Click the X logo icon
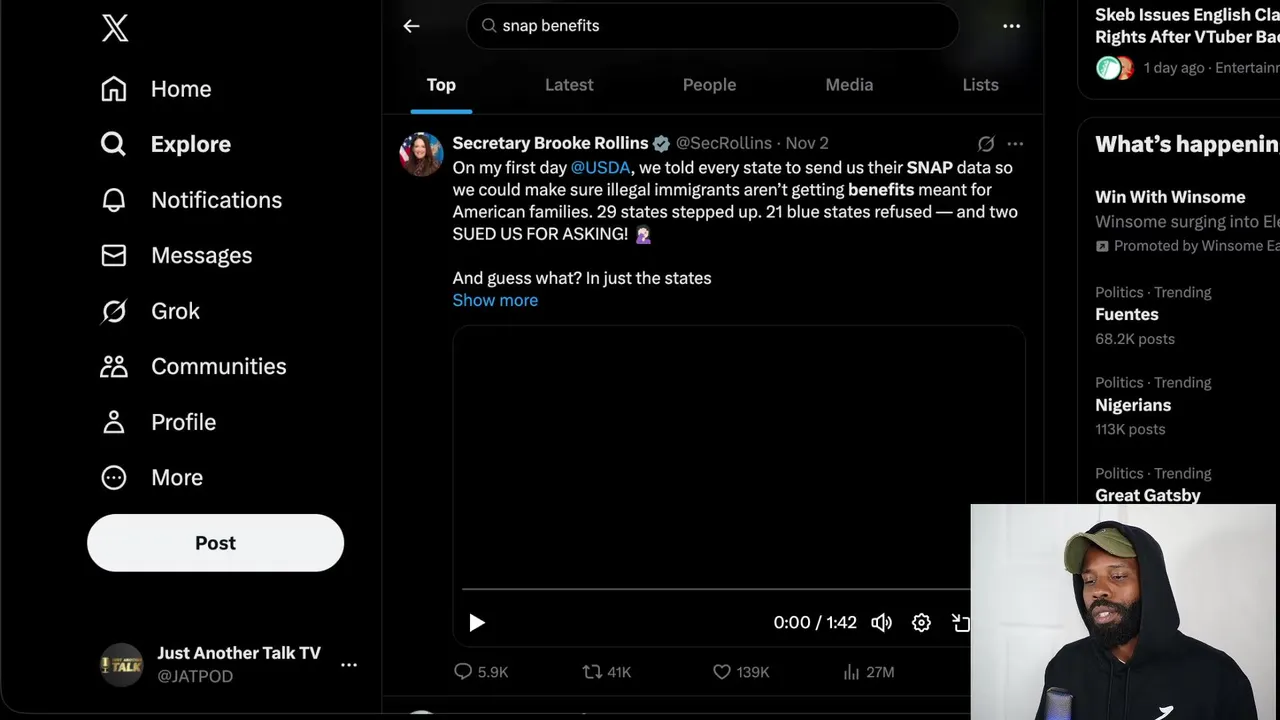The image size is (1280, 720). click(115, 28)
